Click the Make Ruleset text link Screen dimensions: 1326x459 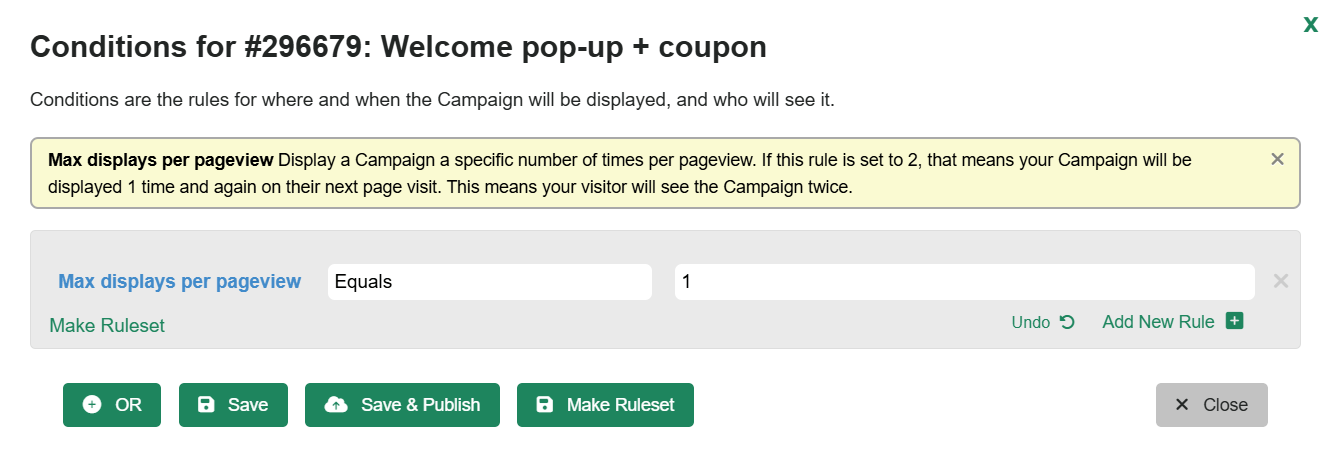click(x=107, y=325)
